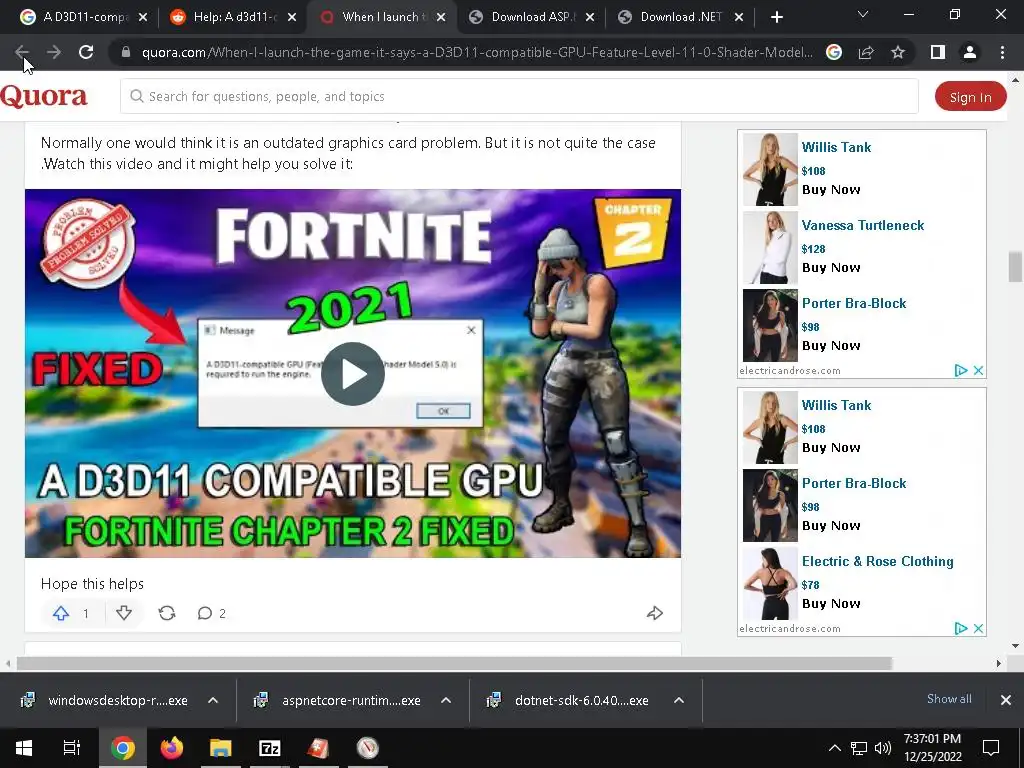The width and height of the screenshot is (1024, 768).
Task: Open Chrome three-dot menu
Action: click(1002, 52)
